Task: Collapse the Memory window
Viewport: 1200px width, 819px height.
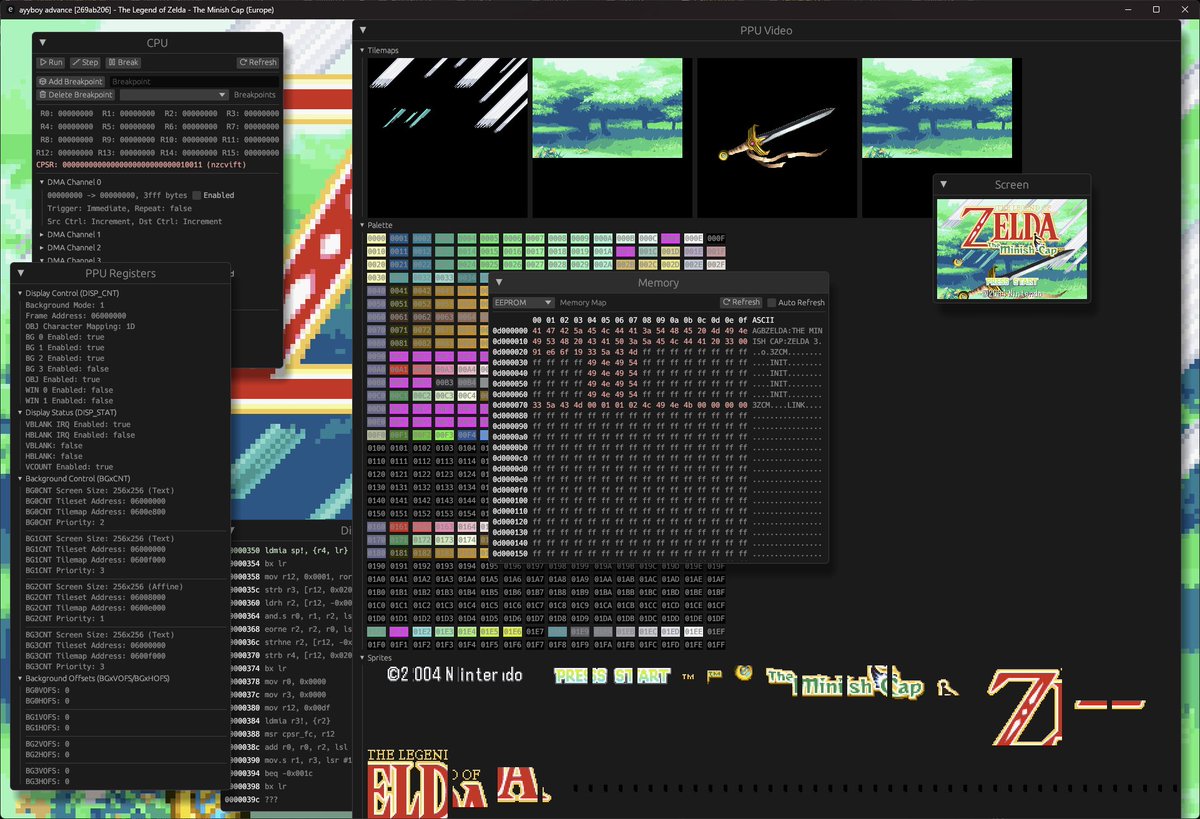Action: click(x=499, y=283)
